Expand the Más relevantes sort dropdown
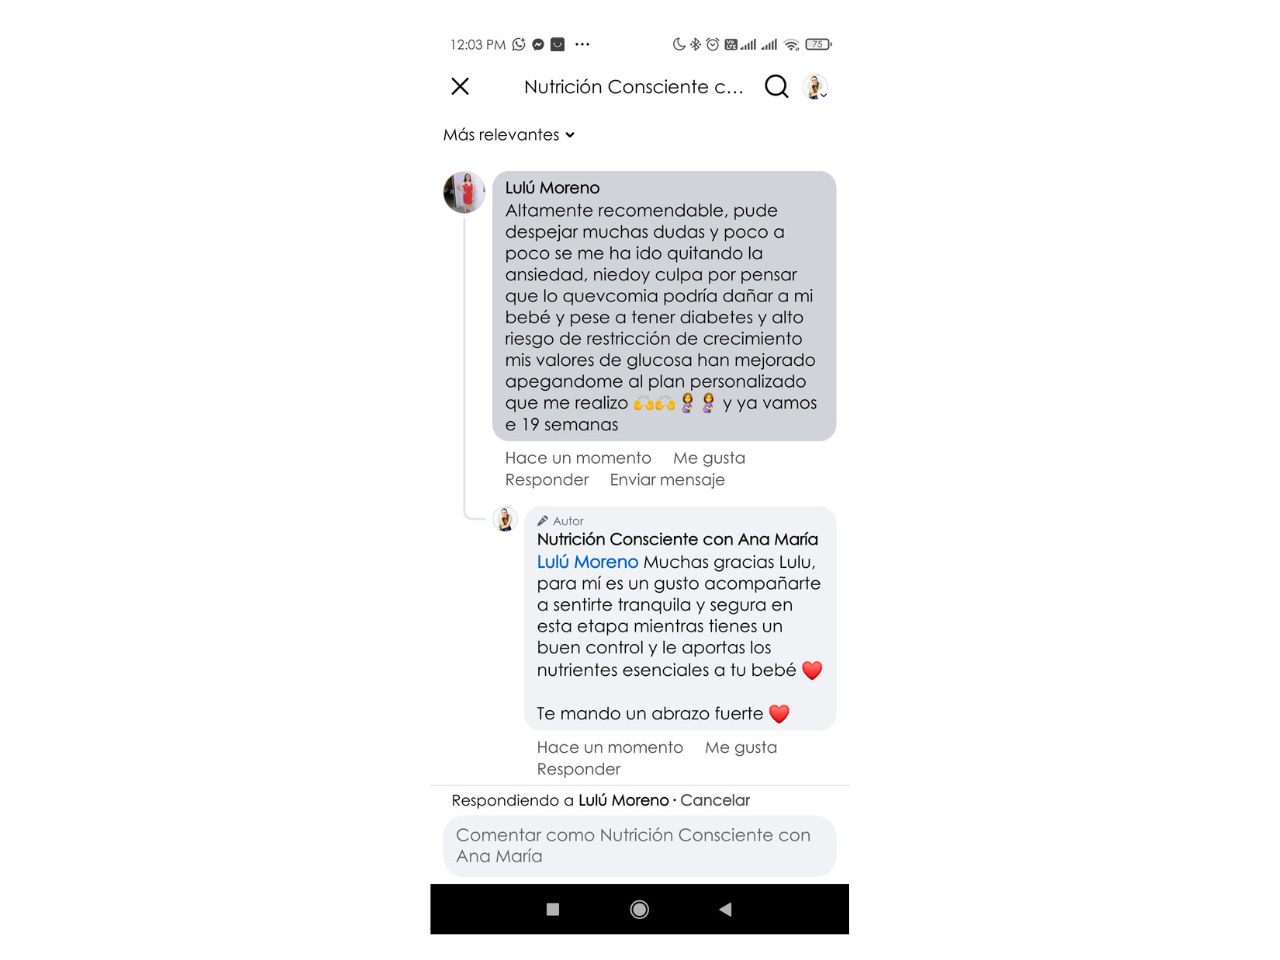Viewport: 1280px width, 960px height. click(509, 135)
